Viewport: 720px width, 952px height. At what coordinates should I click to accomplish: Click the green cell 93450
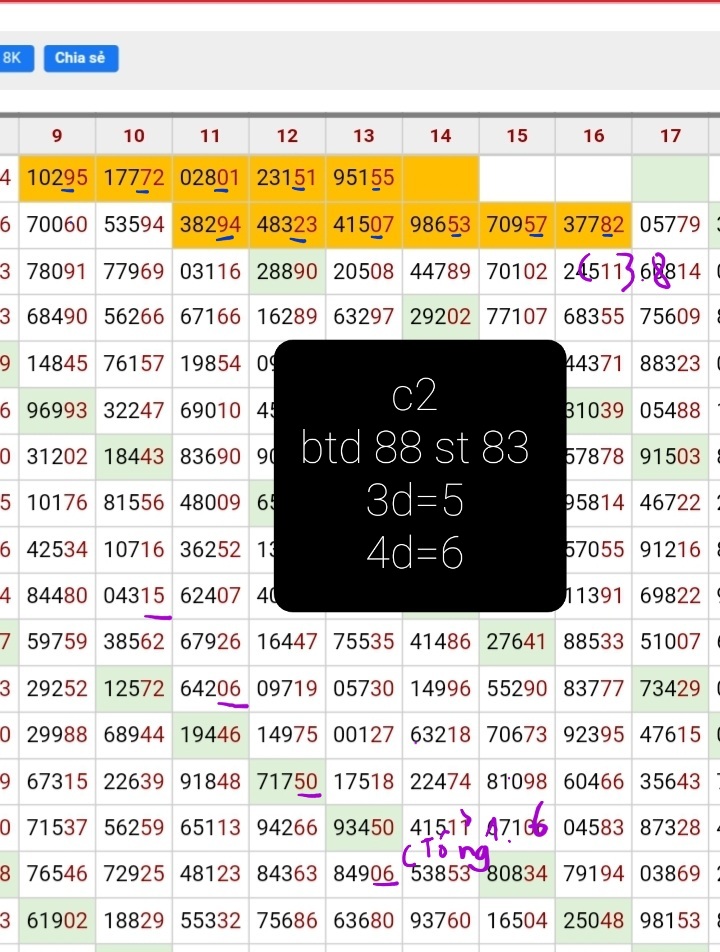click(364, 828)
